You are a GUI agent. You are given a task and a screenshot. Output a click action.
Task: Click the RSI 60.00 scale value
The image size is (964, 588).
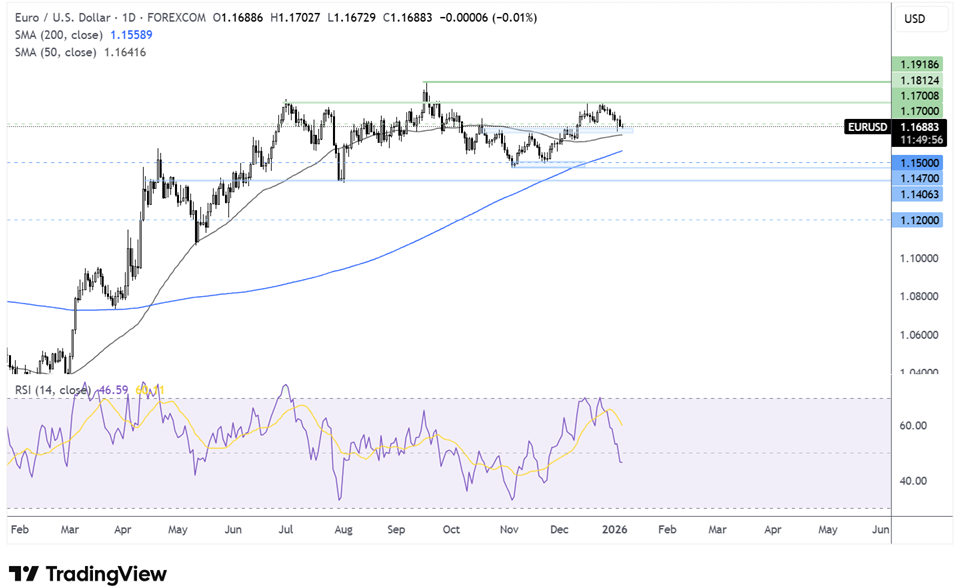(x=912, y=426)
